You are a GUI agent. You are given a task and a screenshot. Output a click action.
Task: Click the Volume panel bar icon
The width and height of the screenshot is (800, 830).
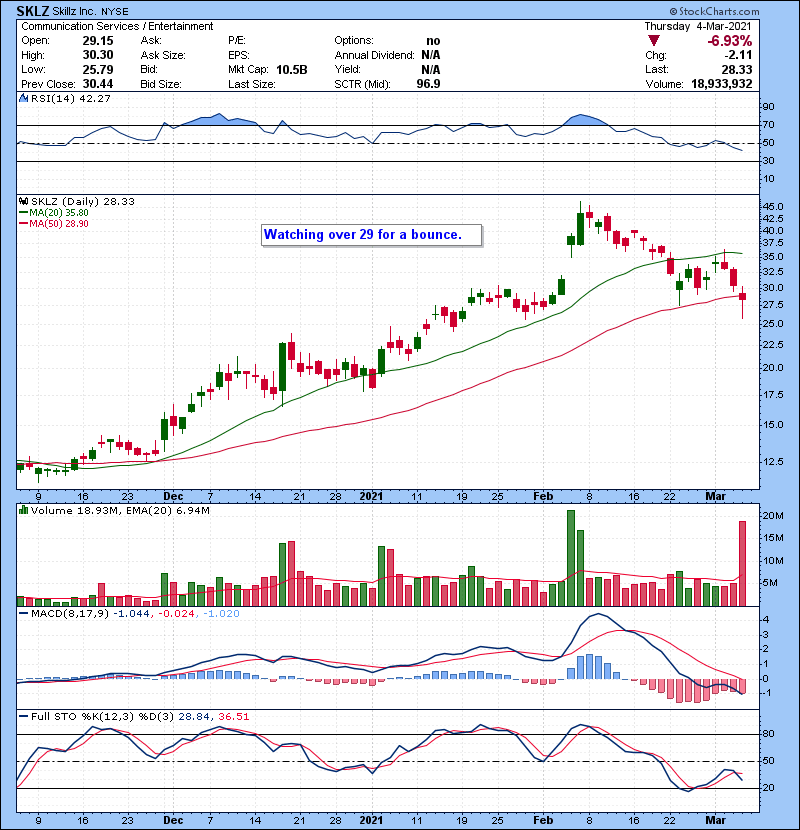(x=23, y=510)
